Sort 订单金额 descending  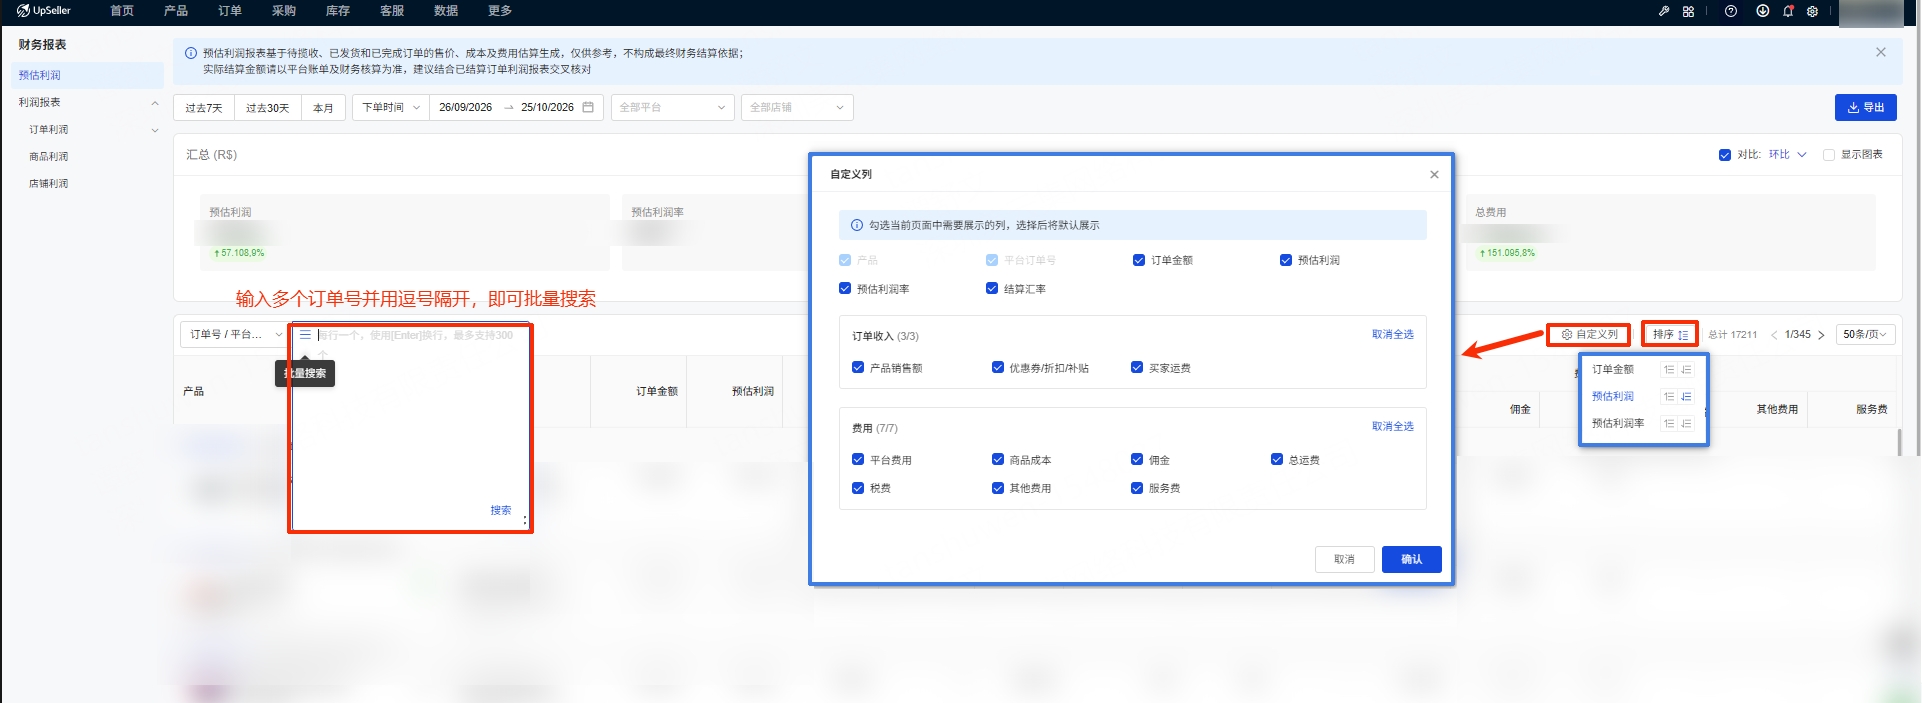[1686, 370]
